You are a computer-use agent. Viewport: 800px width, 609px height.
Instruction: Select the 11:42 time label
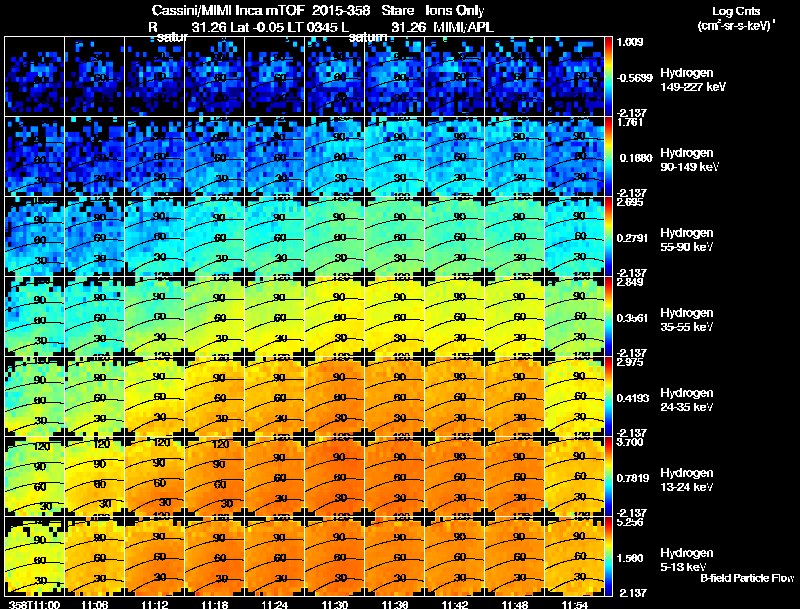click(455, 605)
